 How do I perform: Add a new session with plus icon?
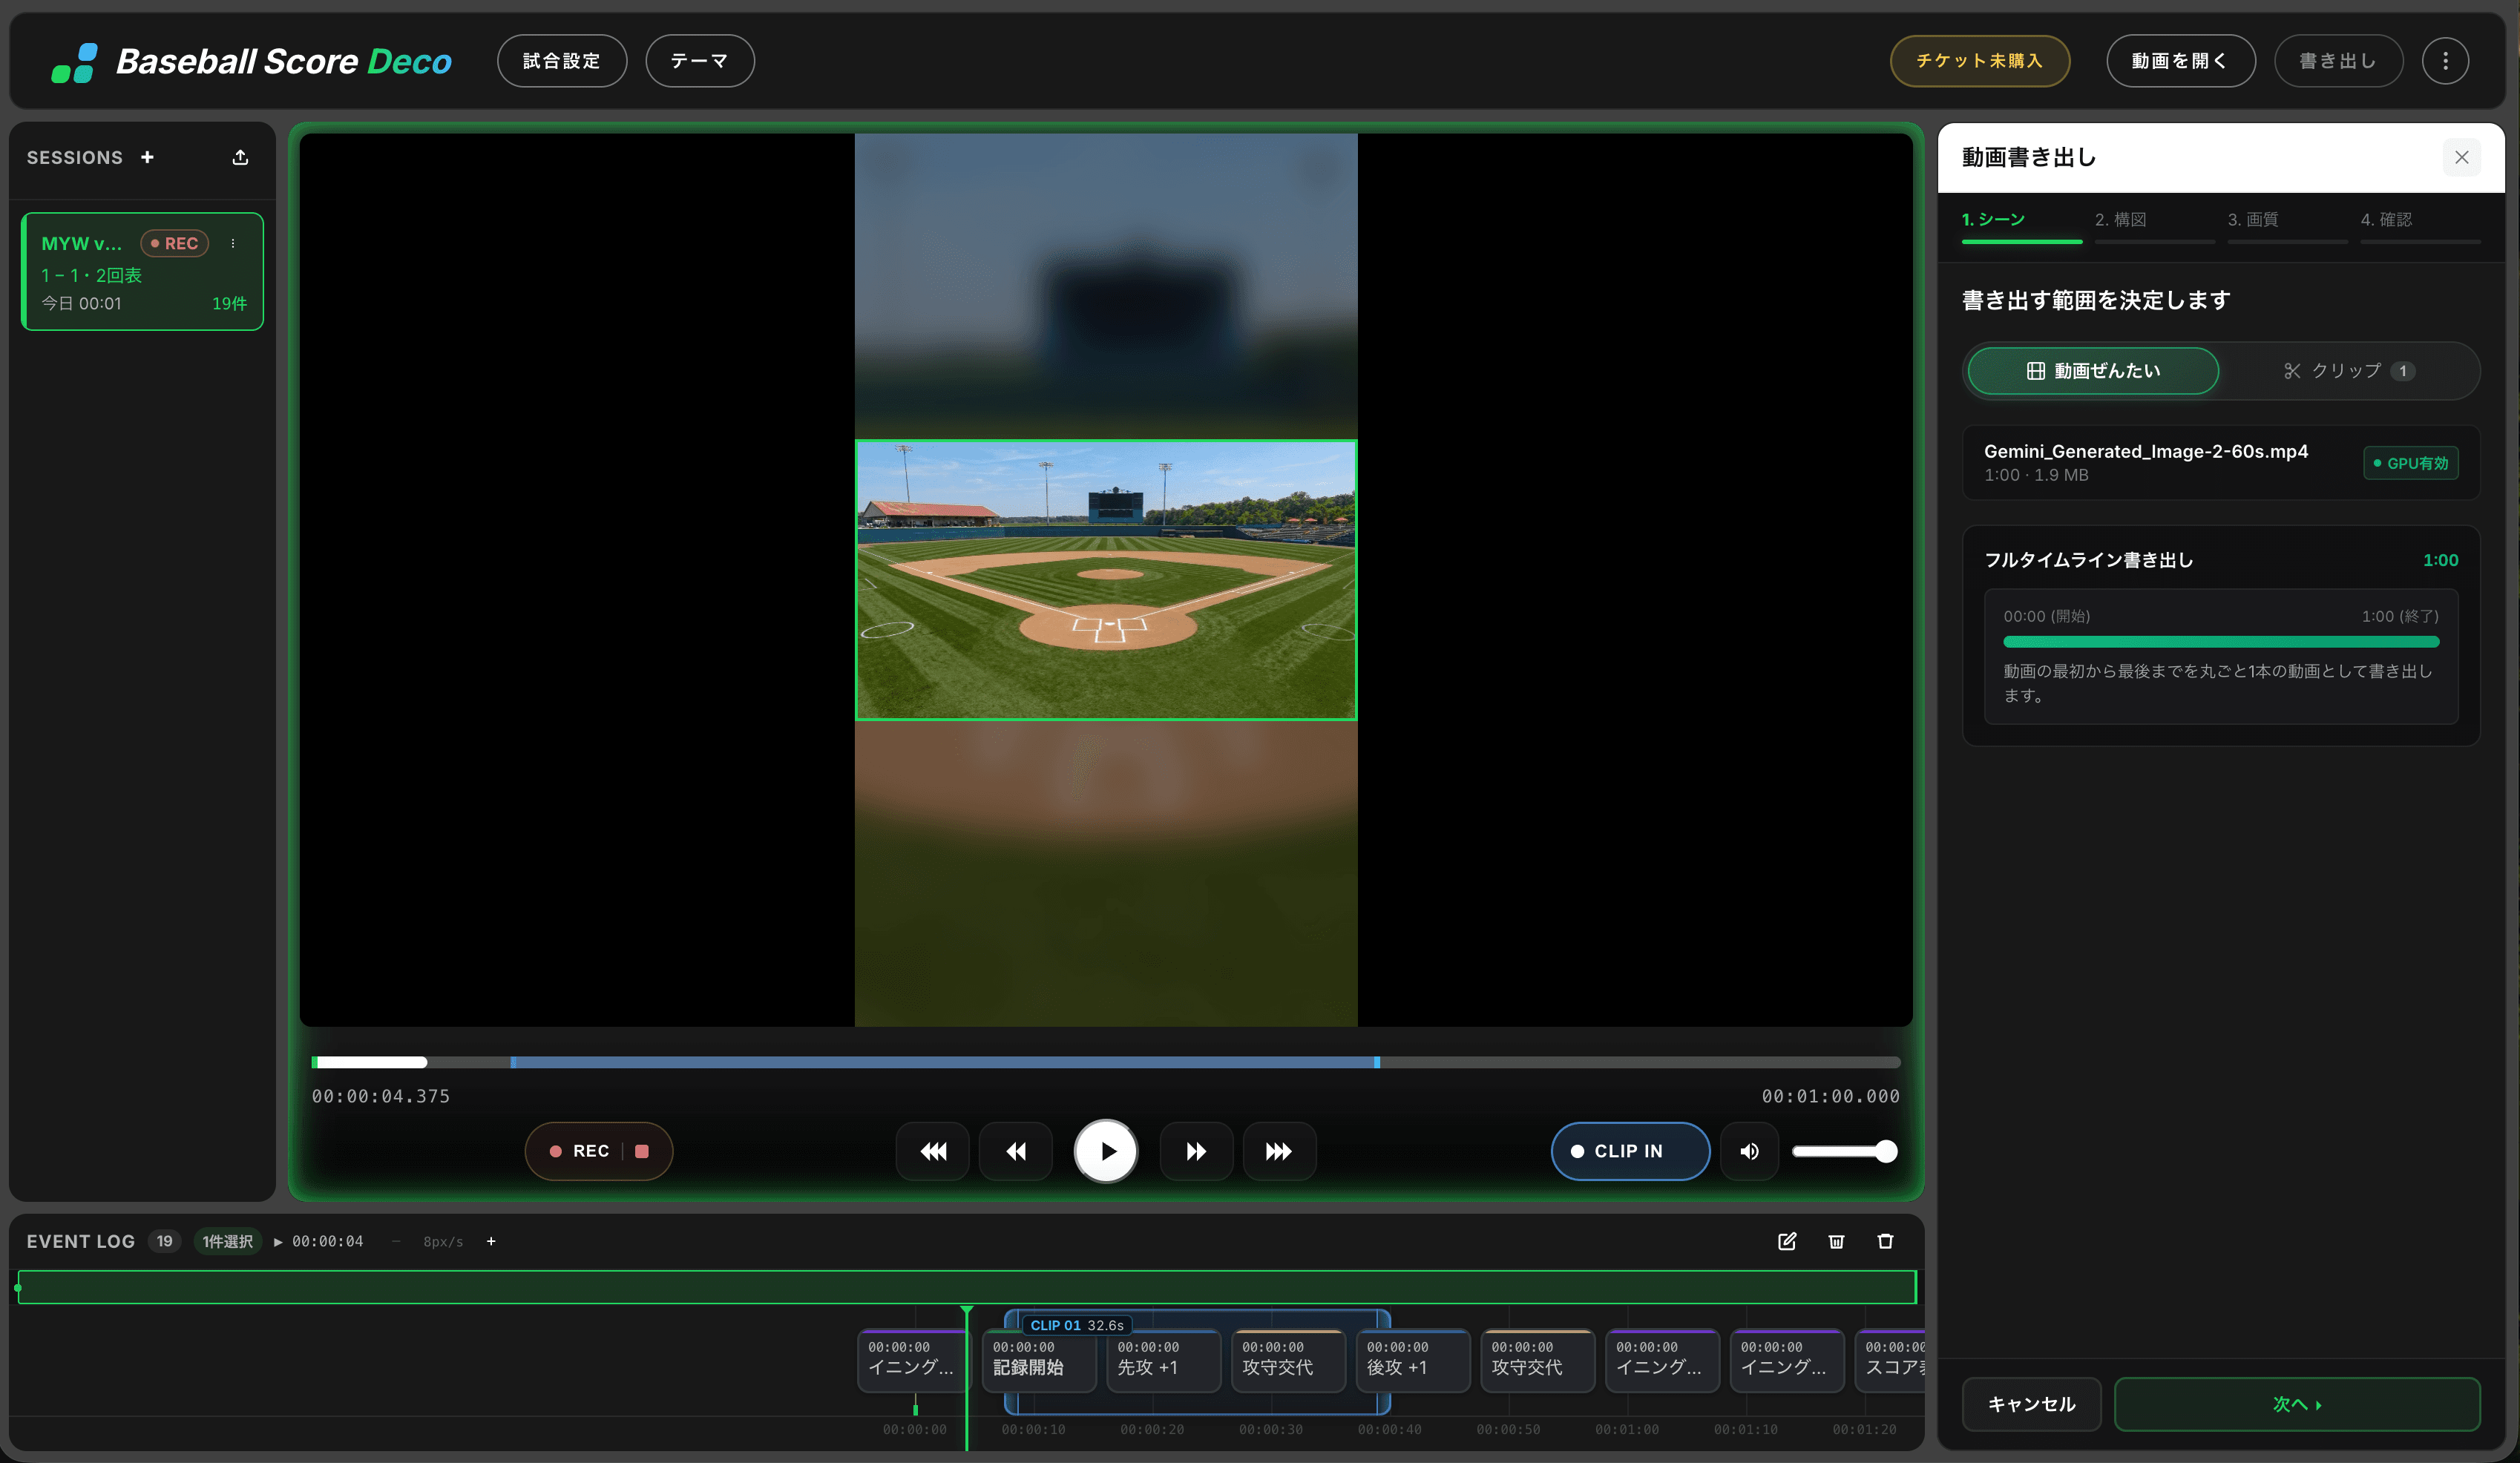(147, 157)
